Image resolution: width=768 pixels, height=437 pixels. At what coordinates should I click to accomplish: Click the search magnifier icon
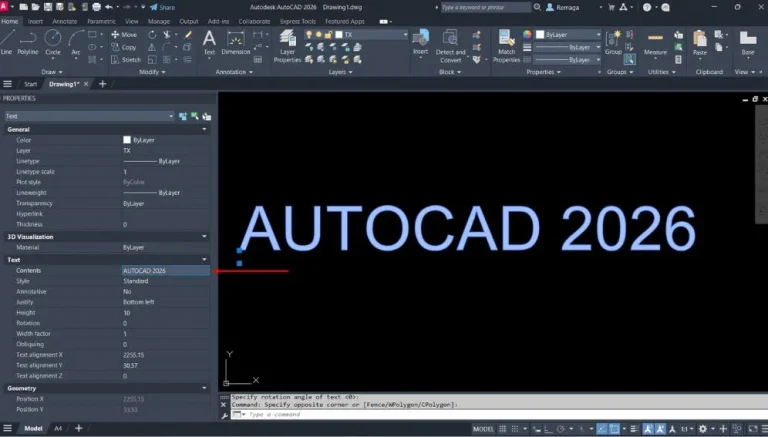point(537,7)
